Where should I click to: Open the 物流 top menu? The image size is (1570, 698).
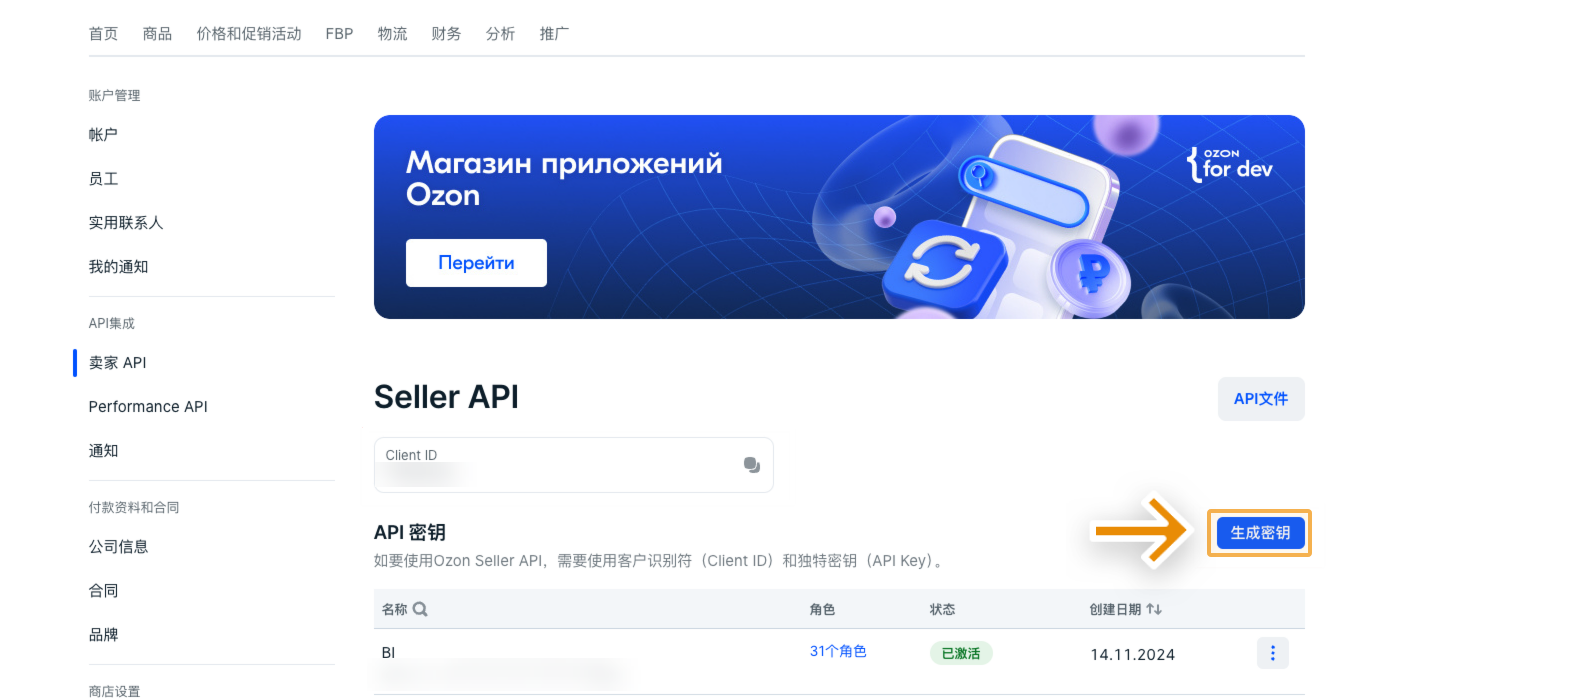[392, 34]
